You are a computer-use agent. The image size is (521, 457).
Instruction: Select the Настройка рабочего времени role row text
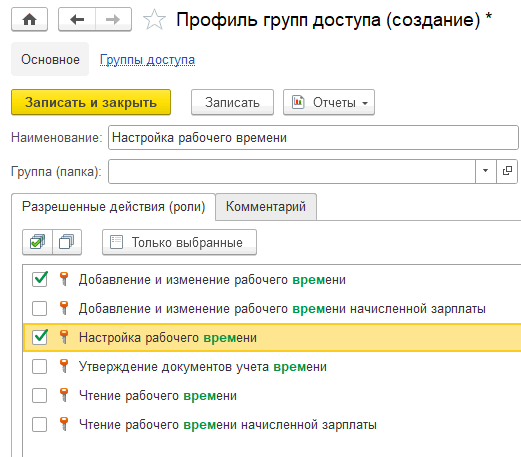168,337
